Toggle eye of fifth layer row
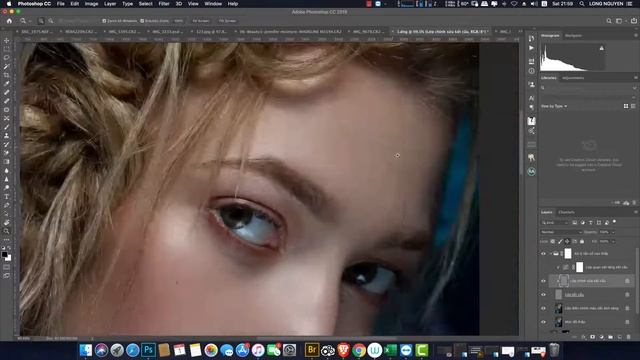The width and height of the screenshot is (640, 360). tap(543, 308)
